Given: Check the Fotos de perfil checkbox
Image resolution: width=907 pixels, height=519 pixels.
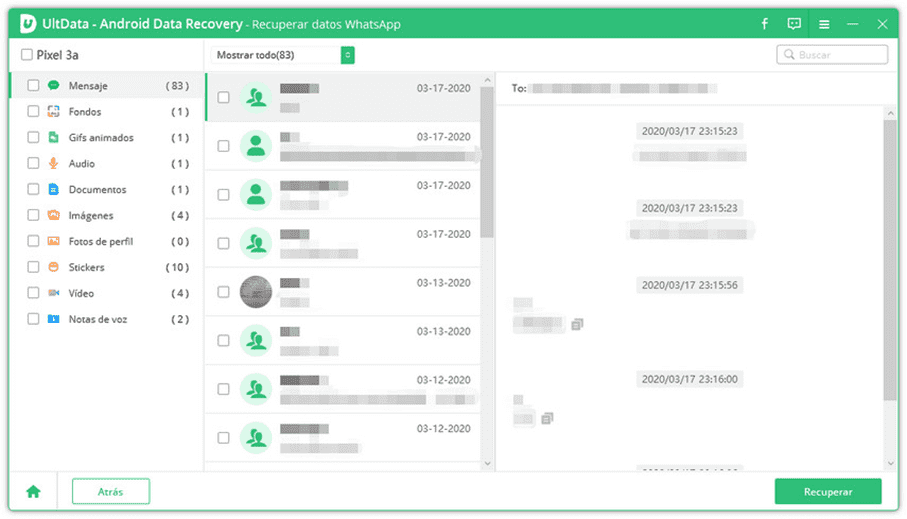Looking at the screenshot, I should click(34, 241).
